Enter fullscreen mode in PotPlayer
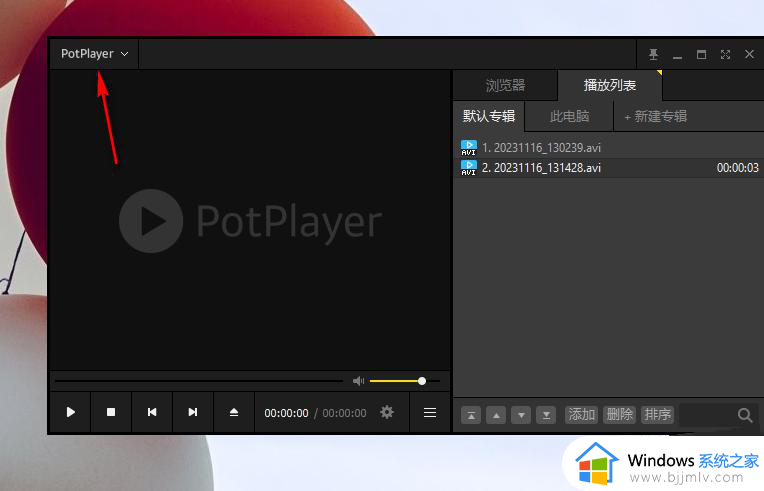The width and height of the screenshot is (764, 491). point(725,55)
